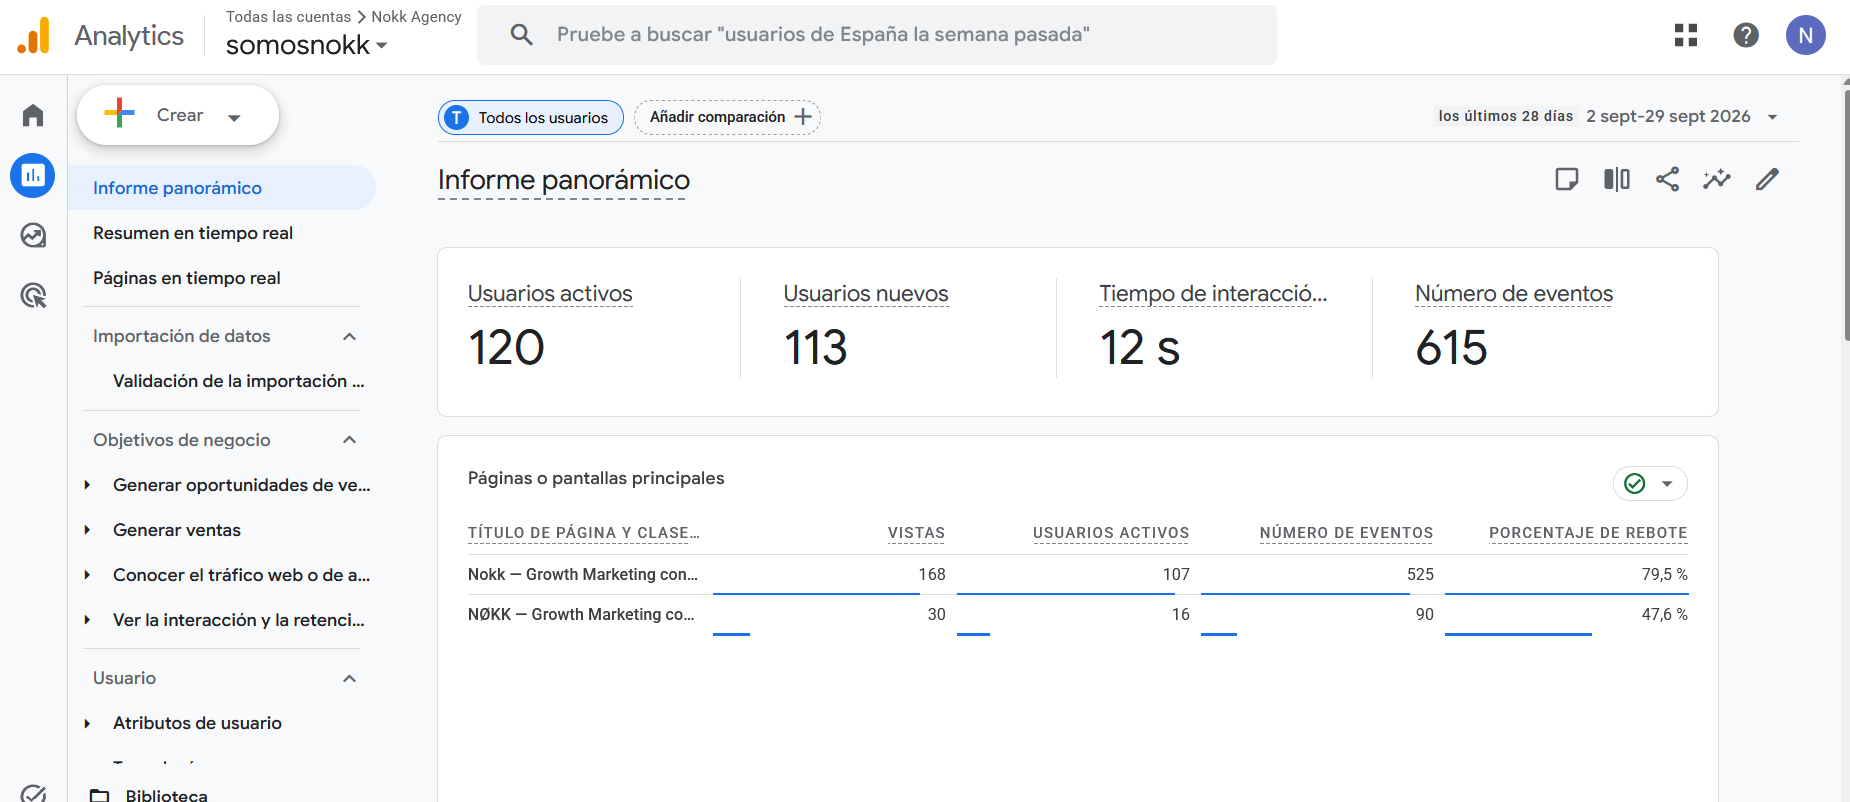Open the Help question mark icon
1850x802 pixels.
[1746, 35]
